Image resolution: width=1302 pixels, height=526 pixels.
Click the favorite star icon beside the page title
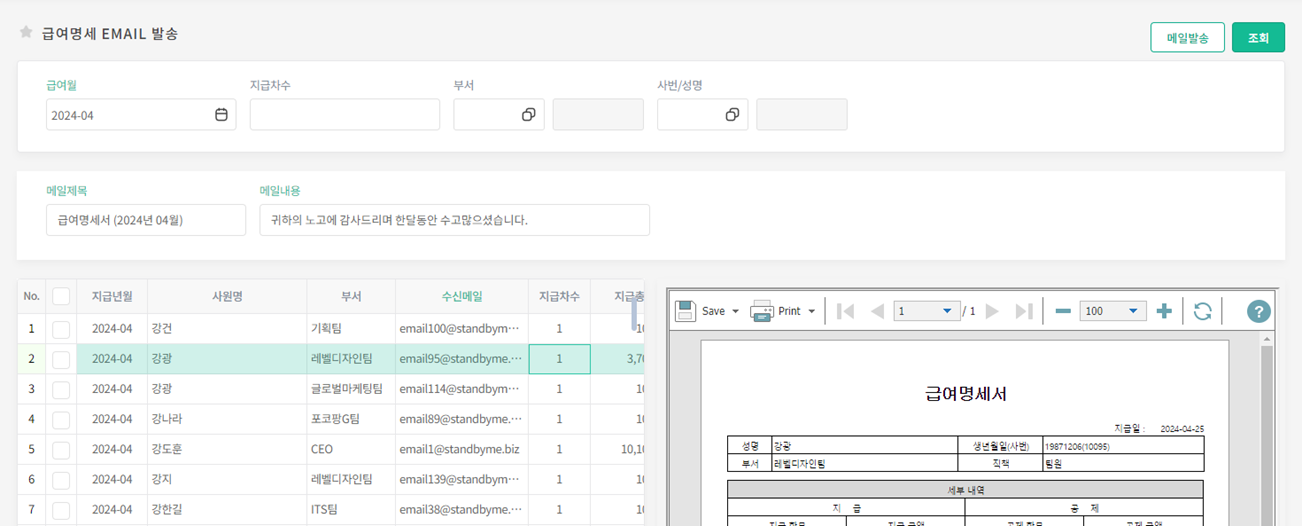26,33
